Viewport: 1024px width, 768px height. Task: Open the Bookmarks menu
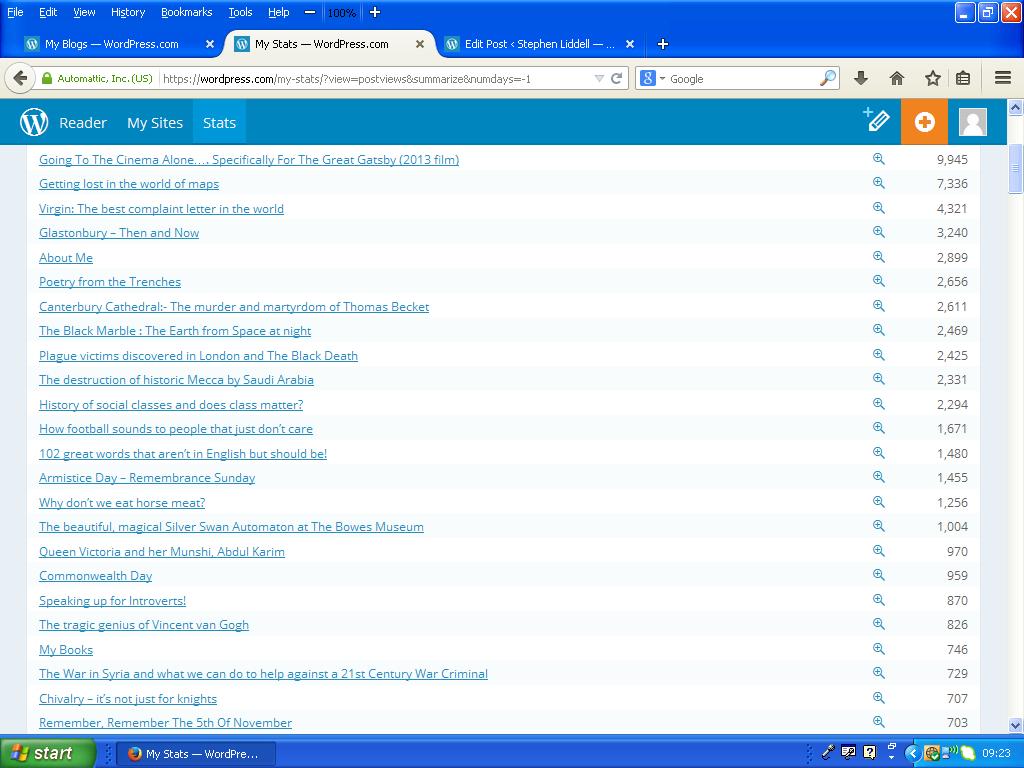pos(186,12)
